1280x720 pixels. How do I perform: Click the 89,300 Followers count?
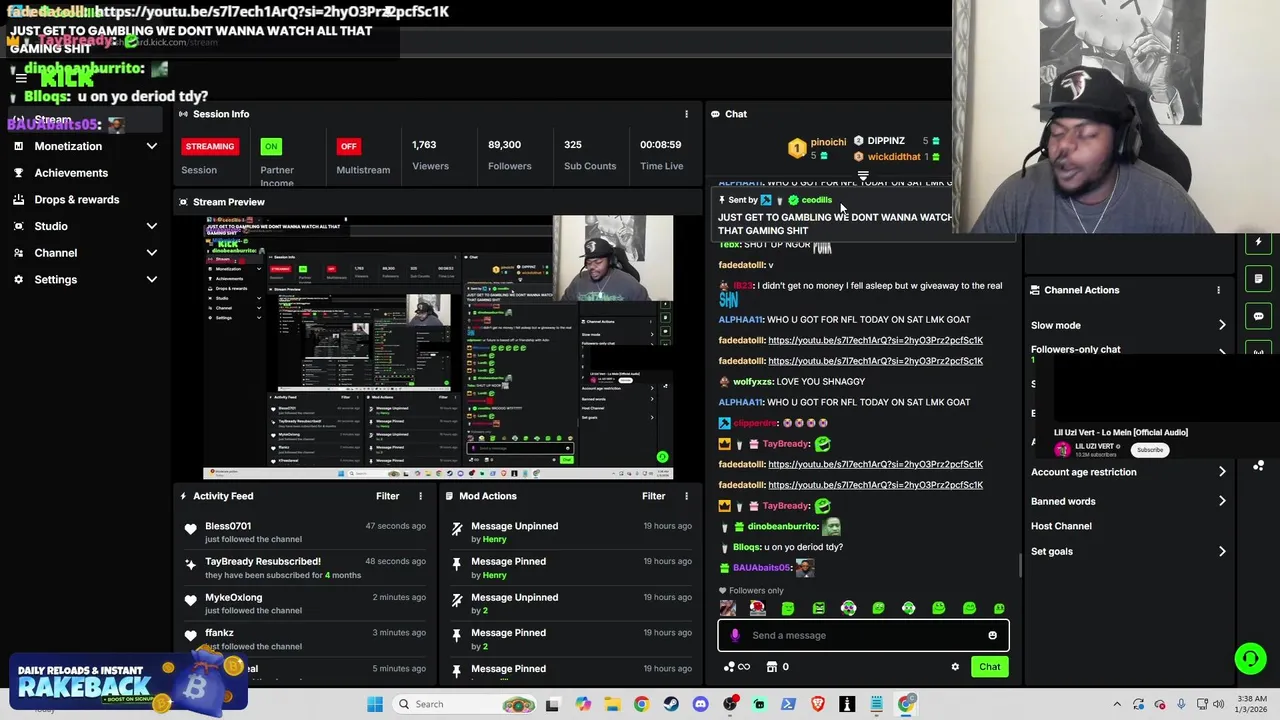(x=504, y=145)
